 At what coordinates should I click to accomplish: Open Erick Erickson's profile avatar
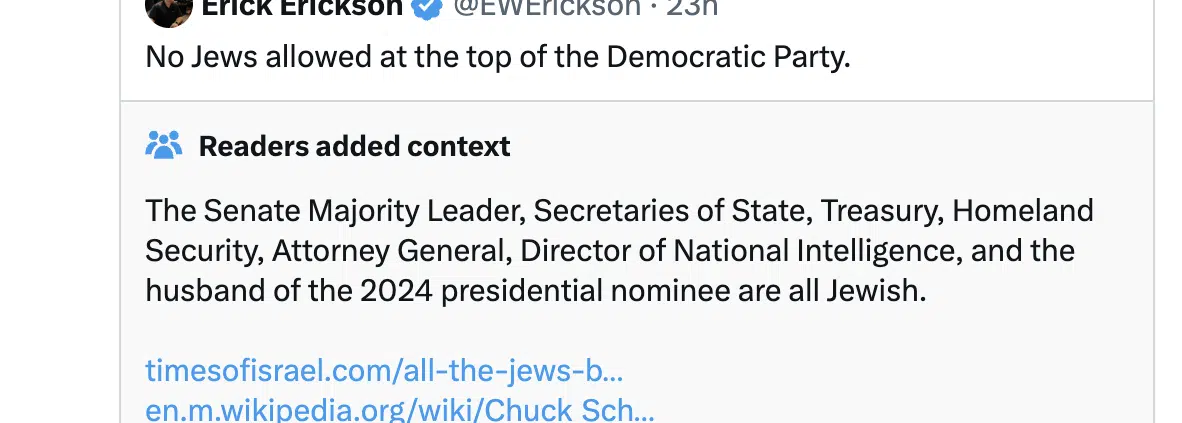[169, 11]
